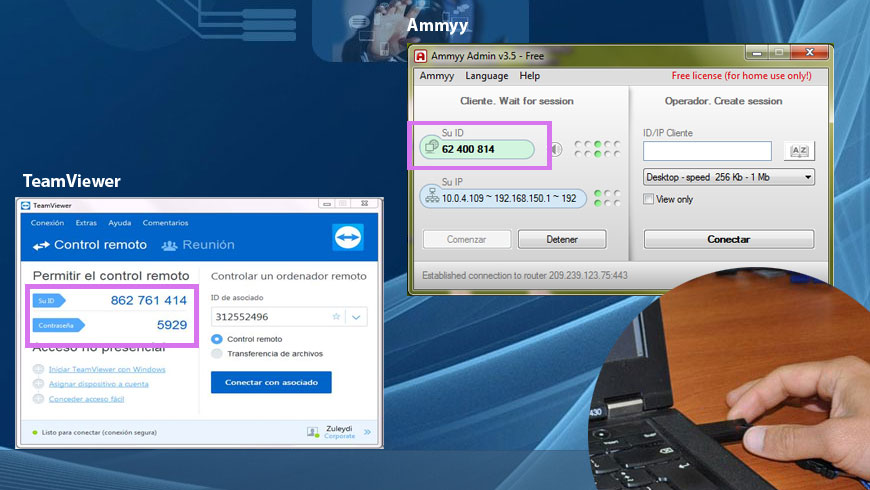Click the Free license for home use text
870x490 pixels.
[x=741, y=75]
